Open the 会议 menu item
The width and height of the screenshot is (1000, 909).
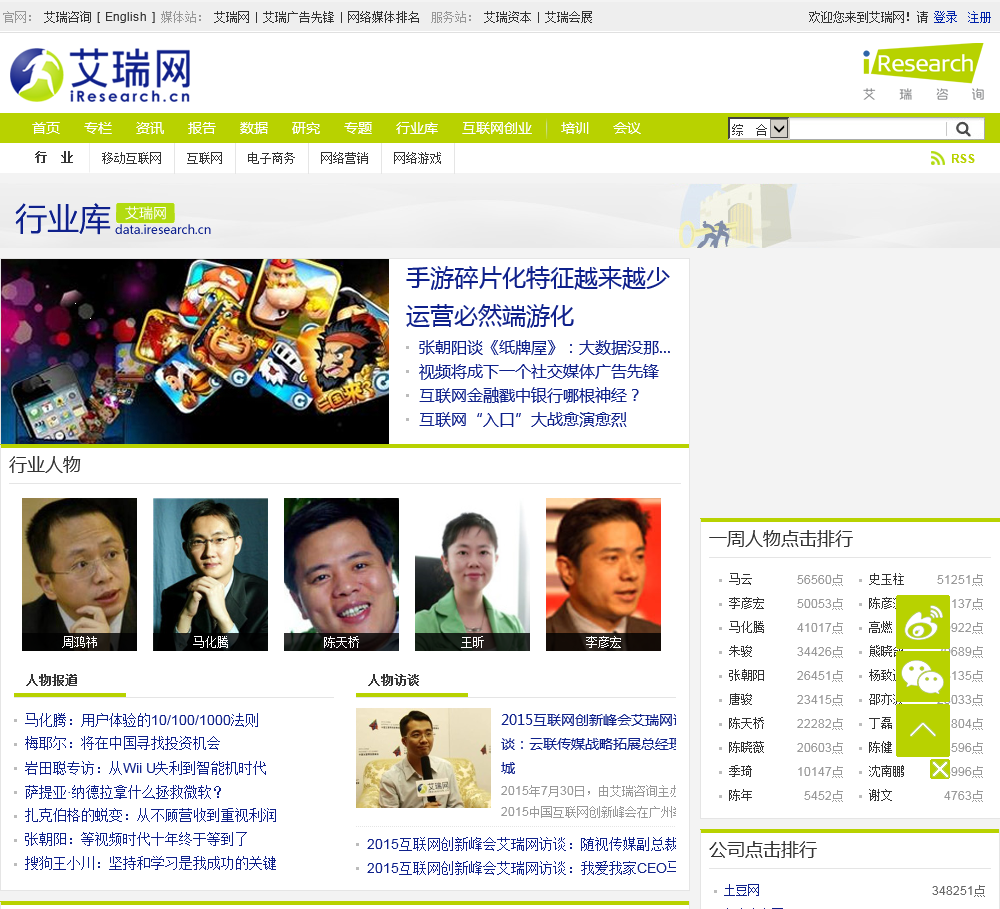[x=627, y=128]
